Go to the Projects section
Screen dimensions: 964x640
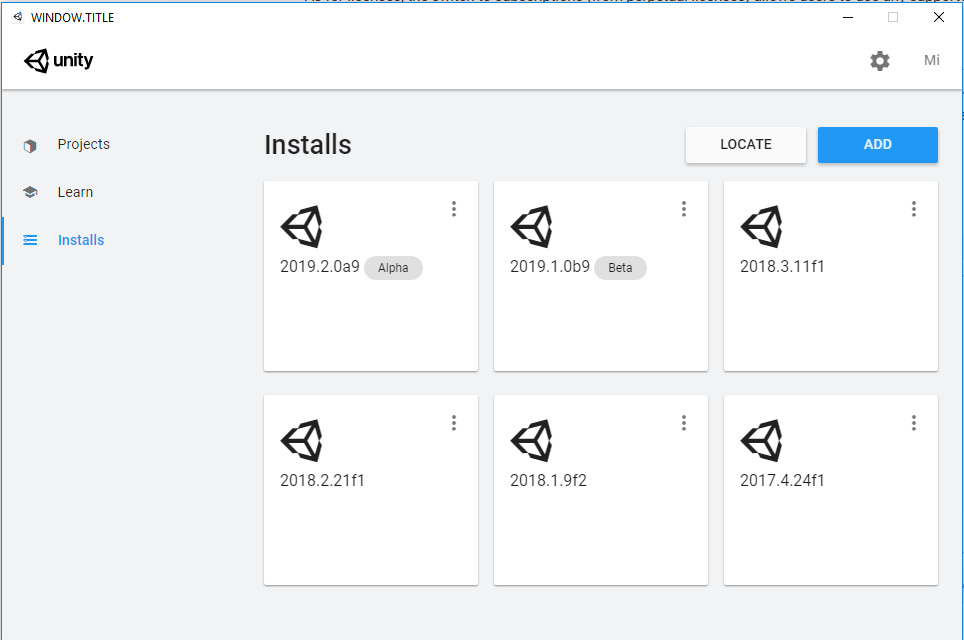click(x=82, y=144)
